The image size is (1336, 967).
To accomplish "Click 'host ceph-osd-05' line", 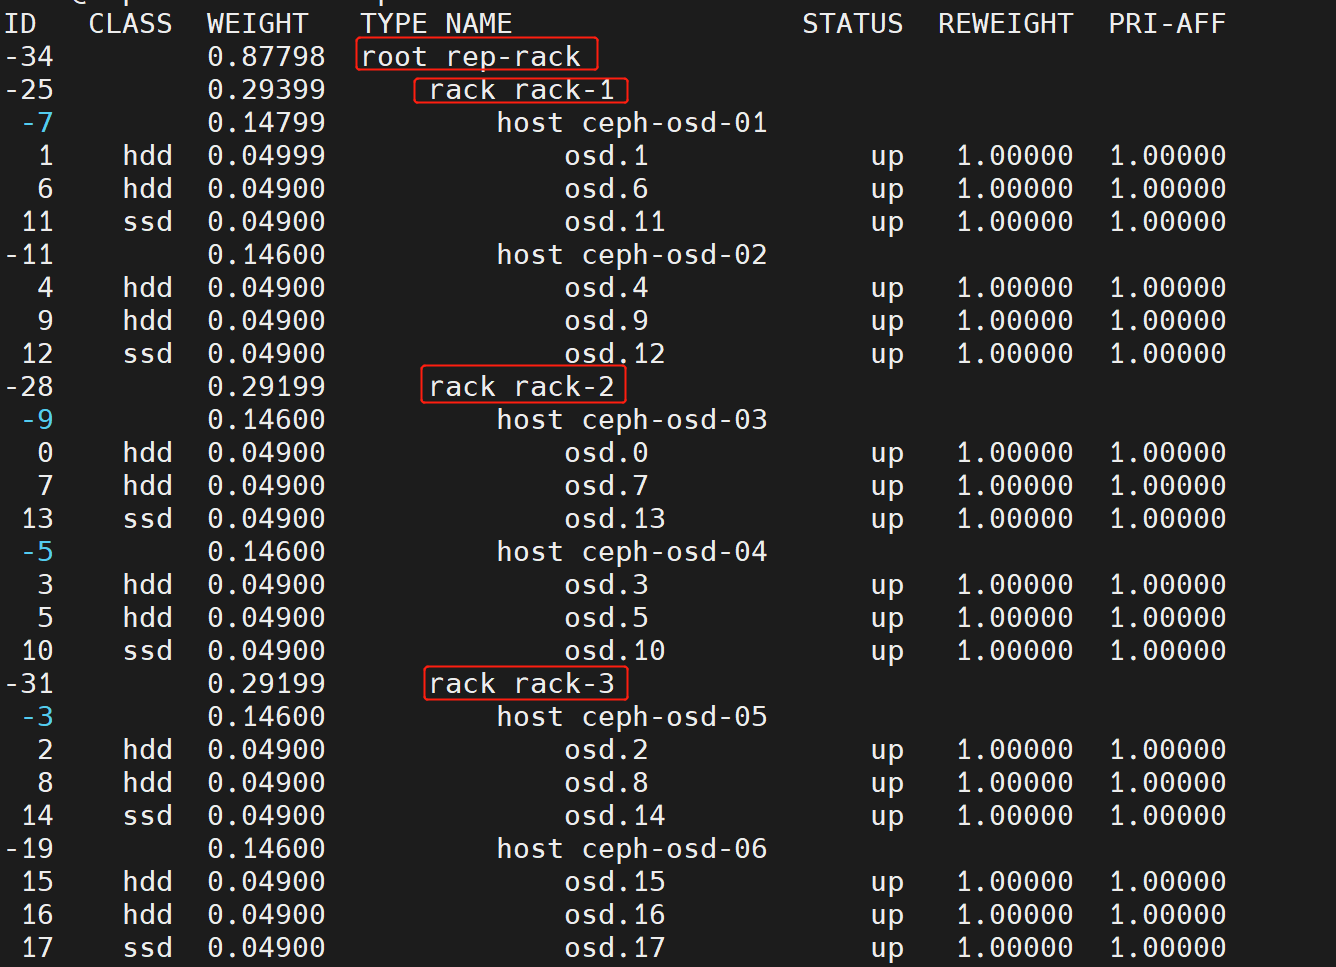I will (x=632, y=717).
